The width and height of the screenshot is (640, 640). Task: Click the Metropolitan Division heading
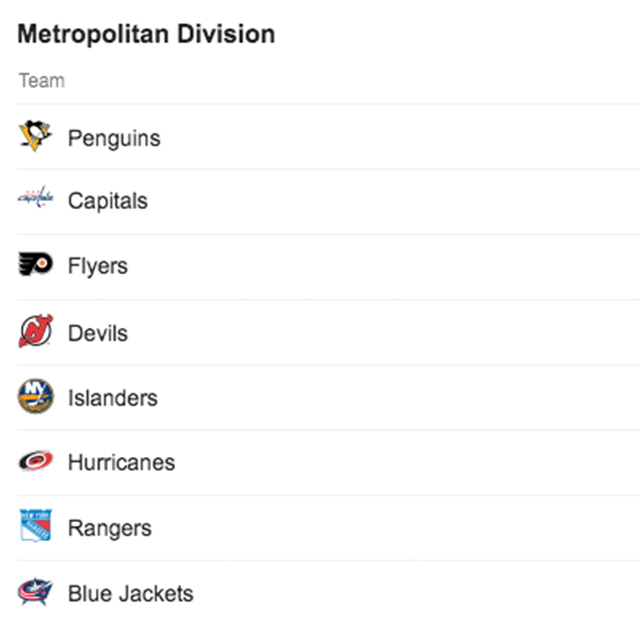tap(146, 34)
